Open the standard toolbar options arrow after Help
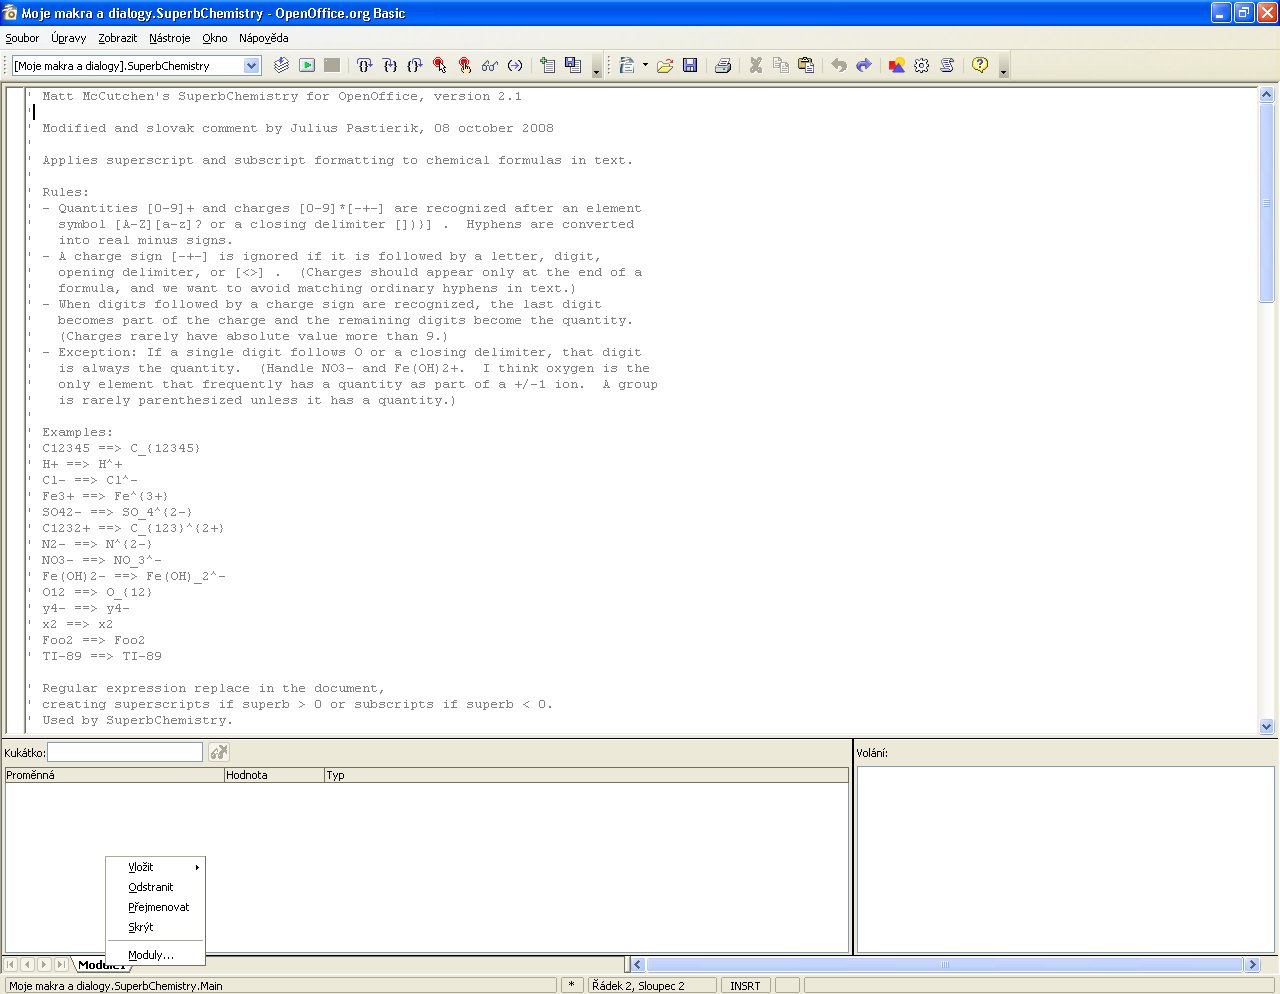Viewport: 1280px width, 994px height. click(x=1003, y=66)
